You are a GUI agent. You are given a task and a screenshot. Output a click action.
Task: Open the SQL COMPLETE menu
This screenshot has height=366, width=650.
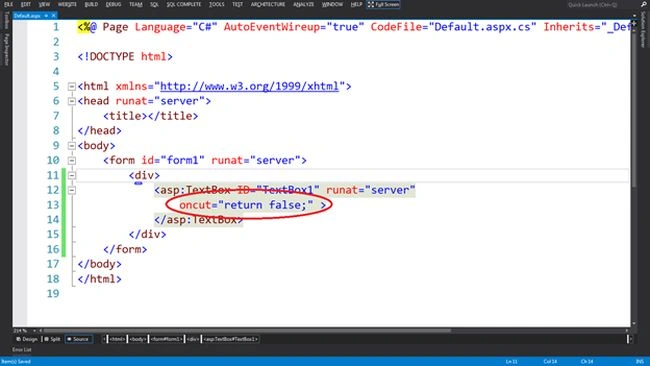(x=184, y=4)
